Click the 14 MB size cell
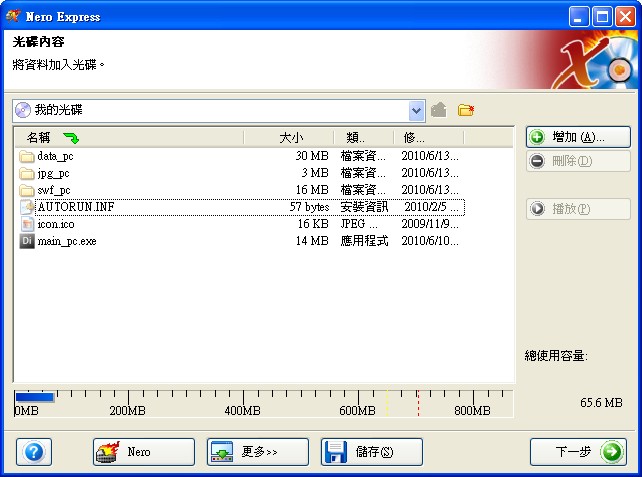This screenshot has width=642, height=477. pos(312,241)
